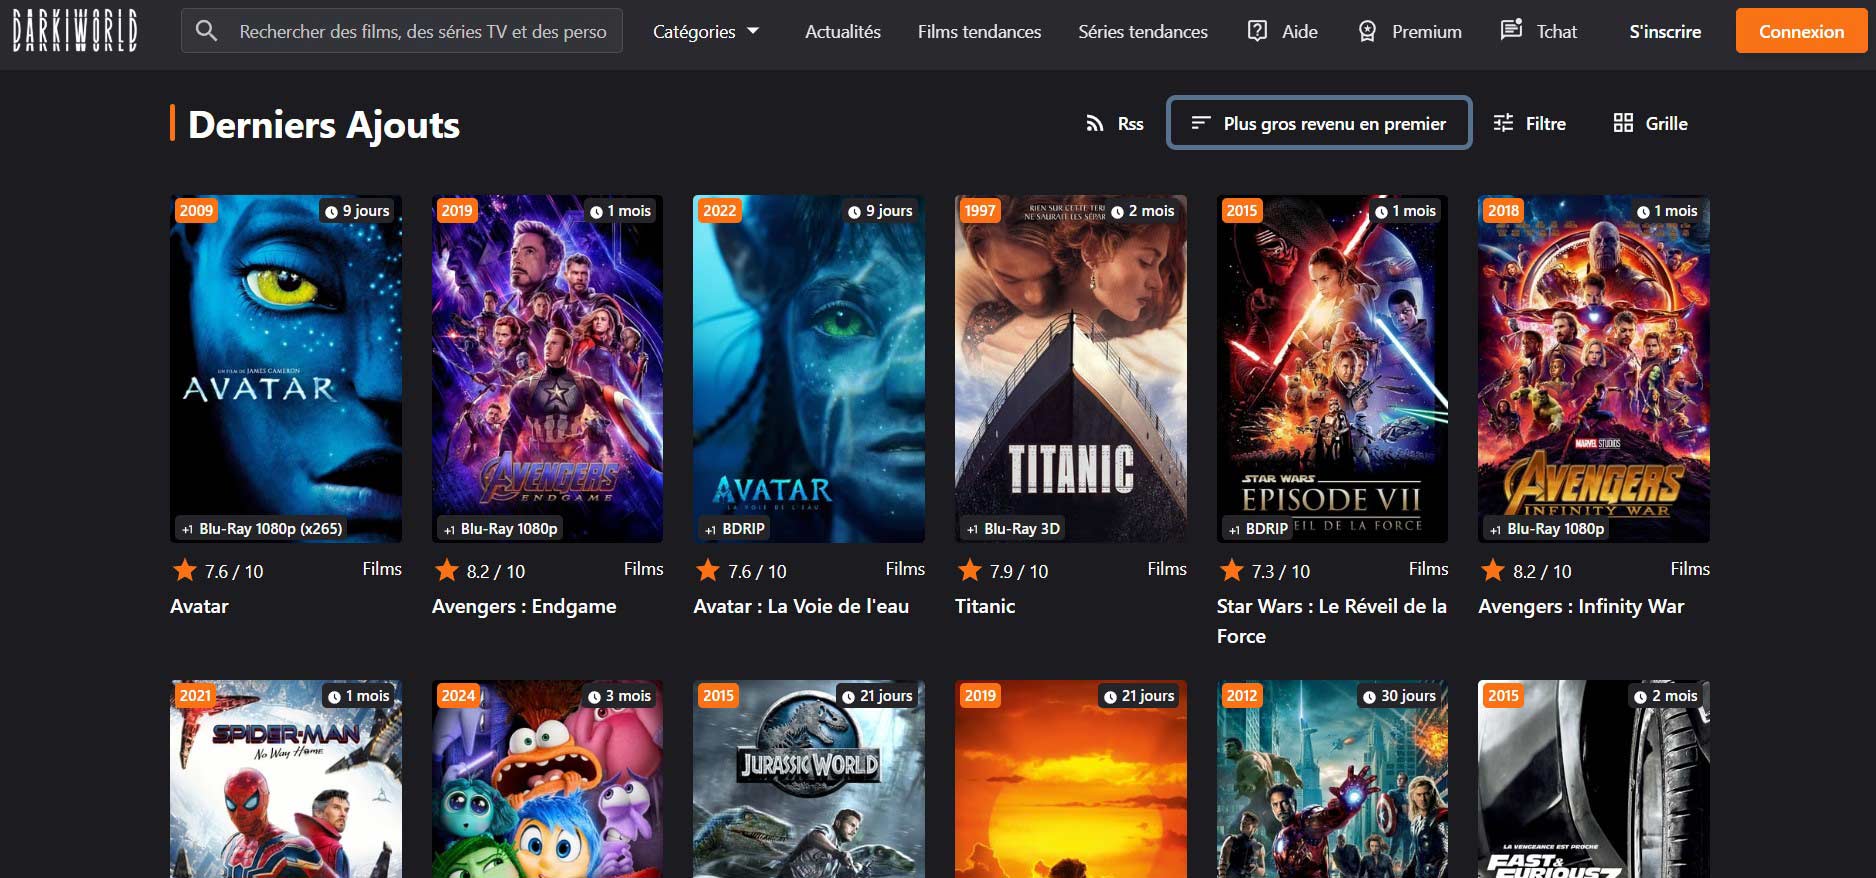Image resolution: width=1876 pixels, height=878 pixels.
Task: Go to Séries tendances
Action: coord(1143,31)
